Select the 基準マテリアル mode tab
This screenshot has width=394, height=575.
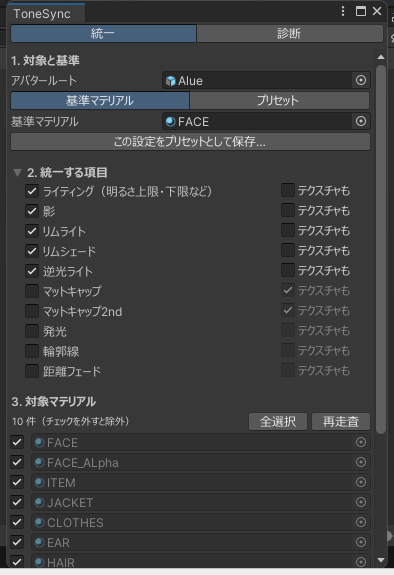coord(100,100)
